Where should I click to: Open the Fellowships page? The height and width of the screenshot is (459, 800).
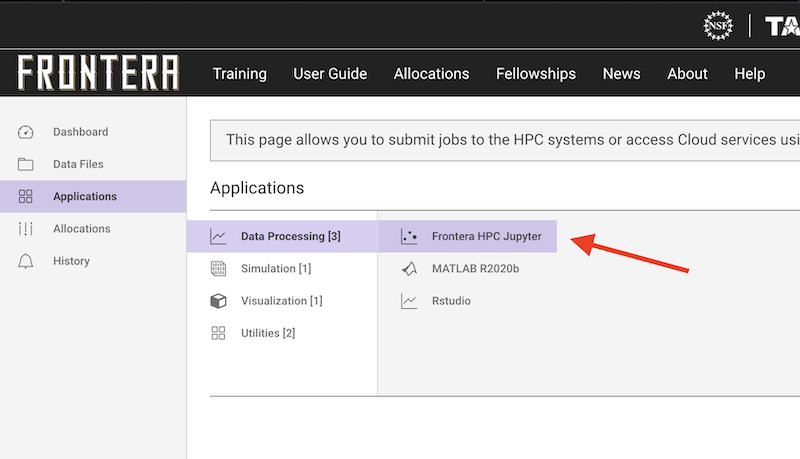[x=536, y=74]
